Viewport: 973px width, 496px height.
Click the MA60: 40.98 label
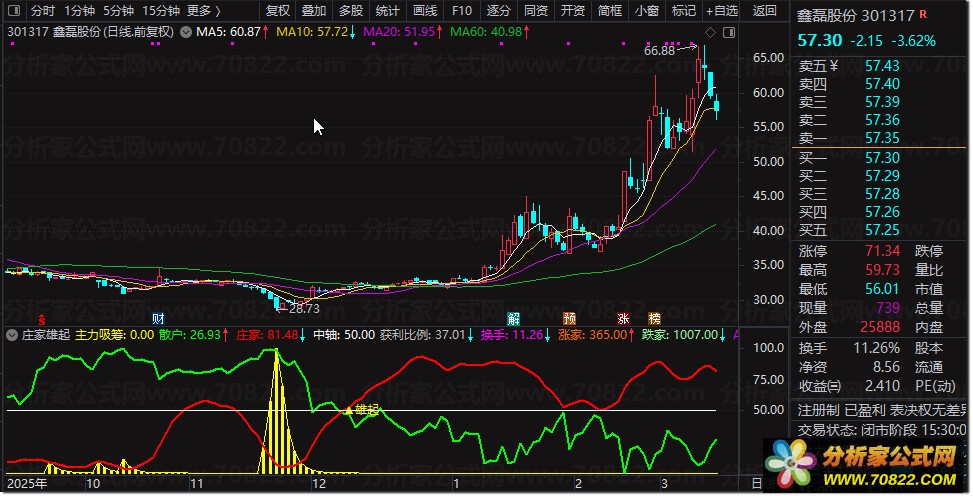pyautogui.click(x=486, y=32)
